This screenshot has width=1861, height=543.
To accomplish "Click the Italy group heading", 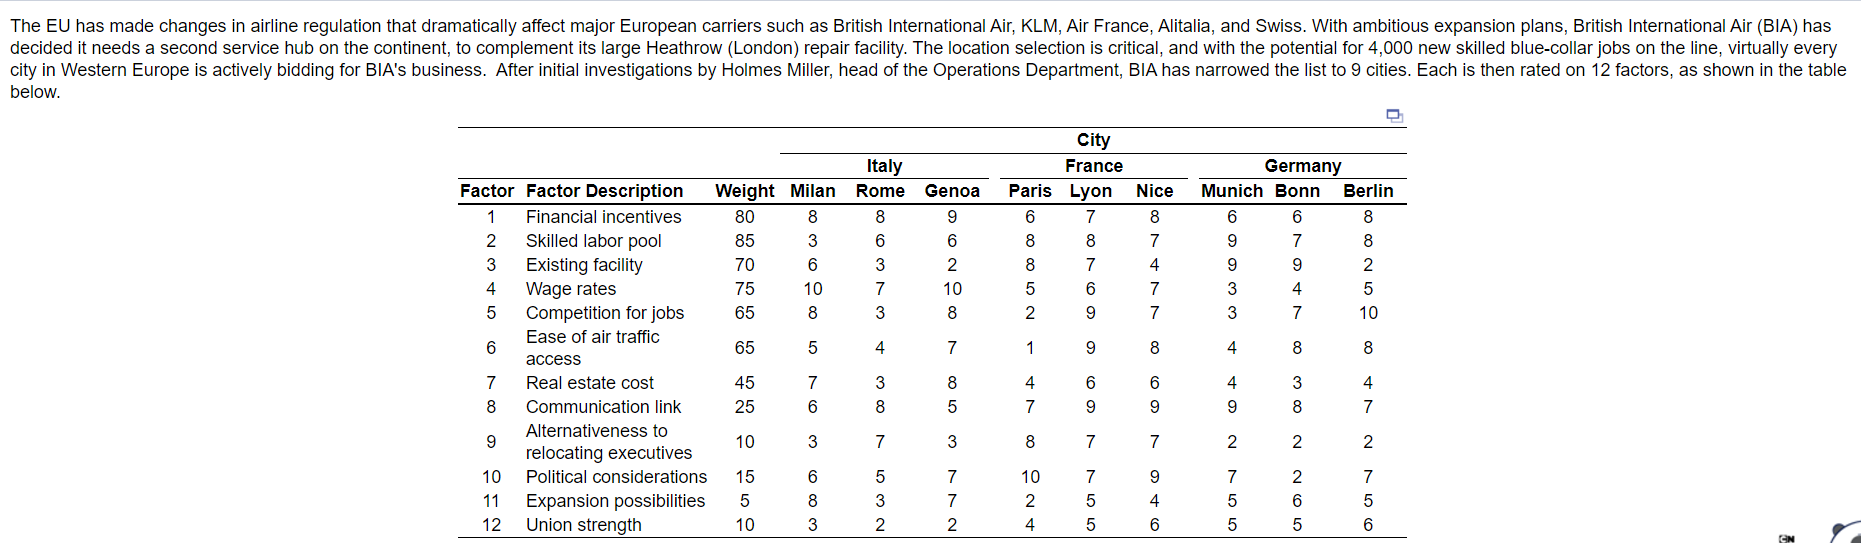I will [x=884, y=166].
